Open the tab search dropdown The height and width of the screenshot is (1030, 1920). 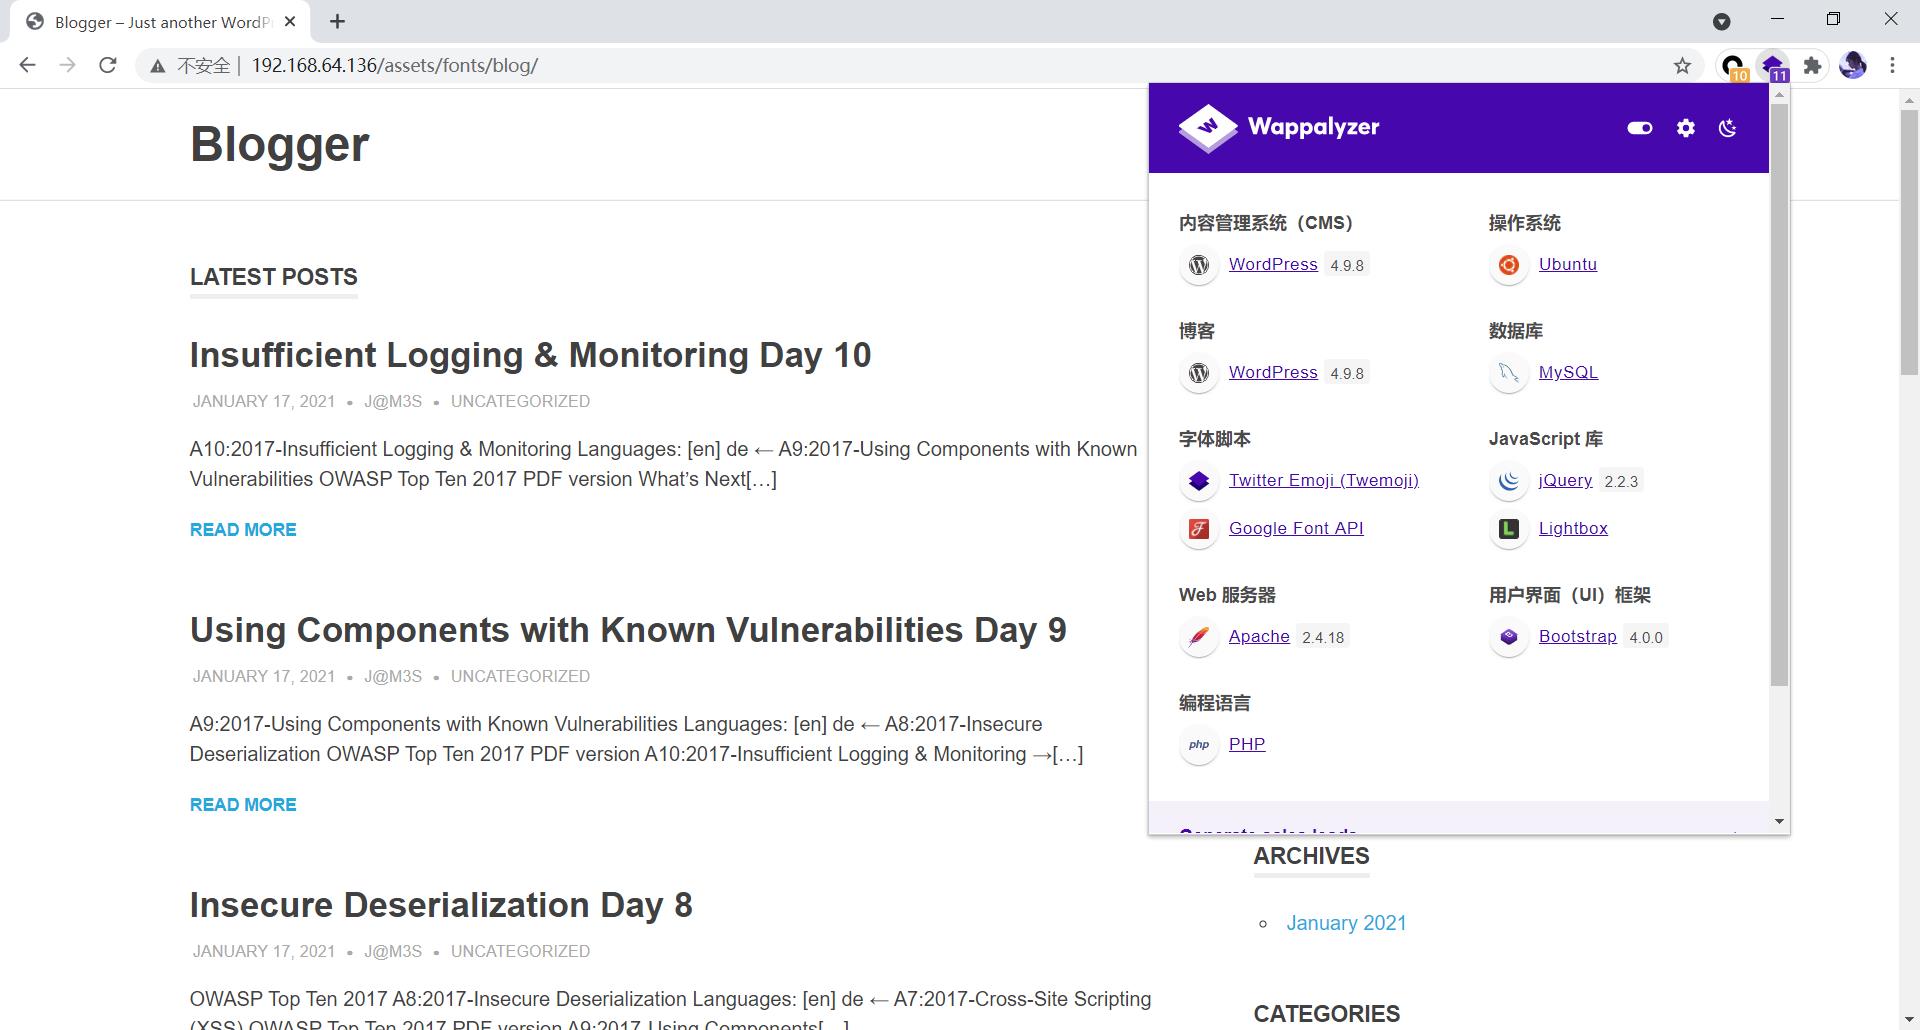point(1722,21)
